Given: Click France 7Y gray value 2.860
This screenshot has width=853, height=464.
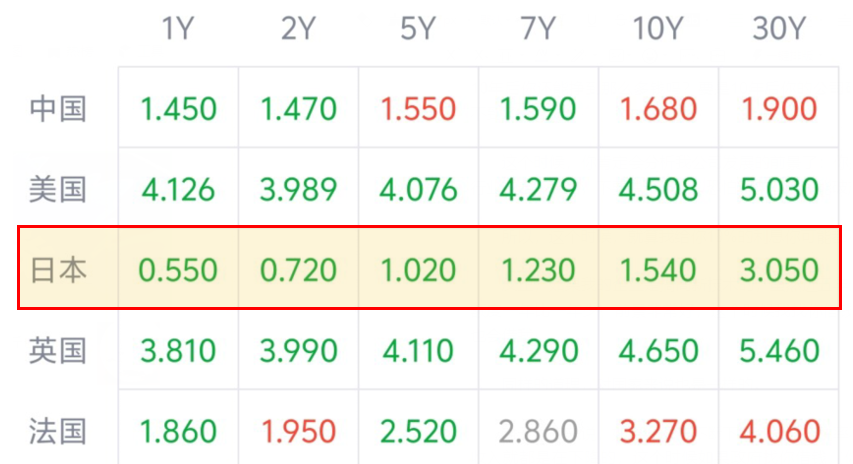Looking at the screenshot, I should (x=538, y=431).
